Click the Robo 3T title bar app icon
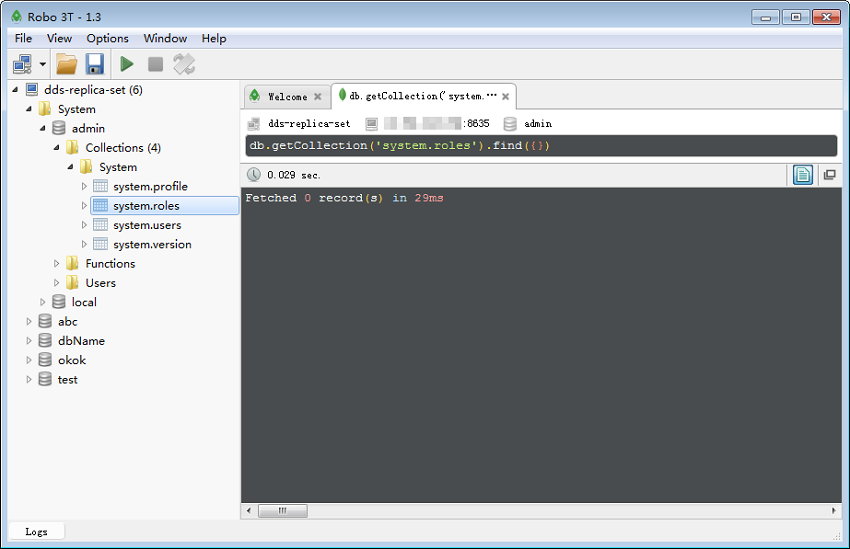Image resolution: width=850 pixels, height=549 pixels. (16, 16)
